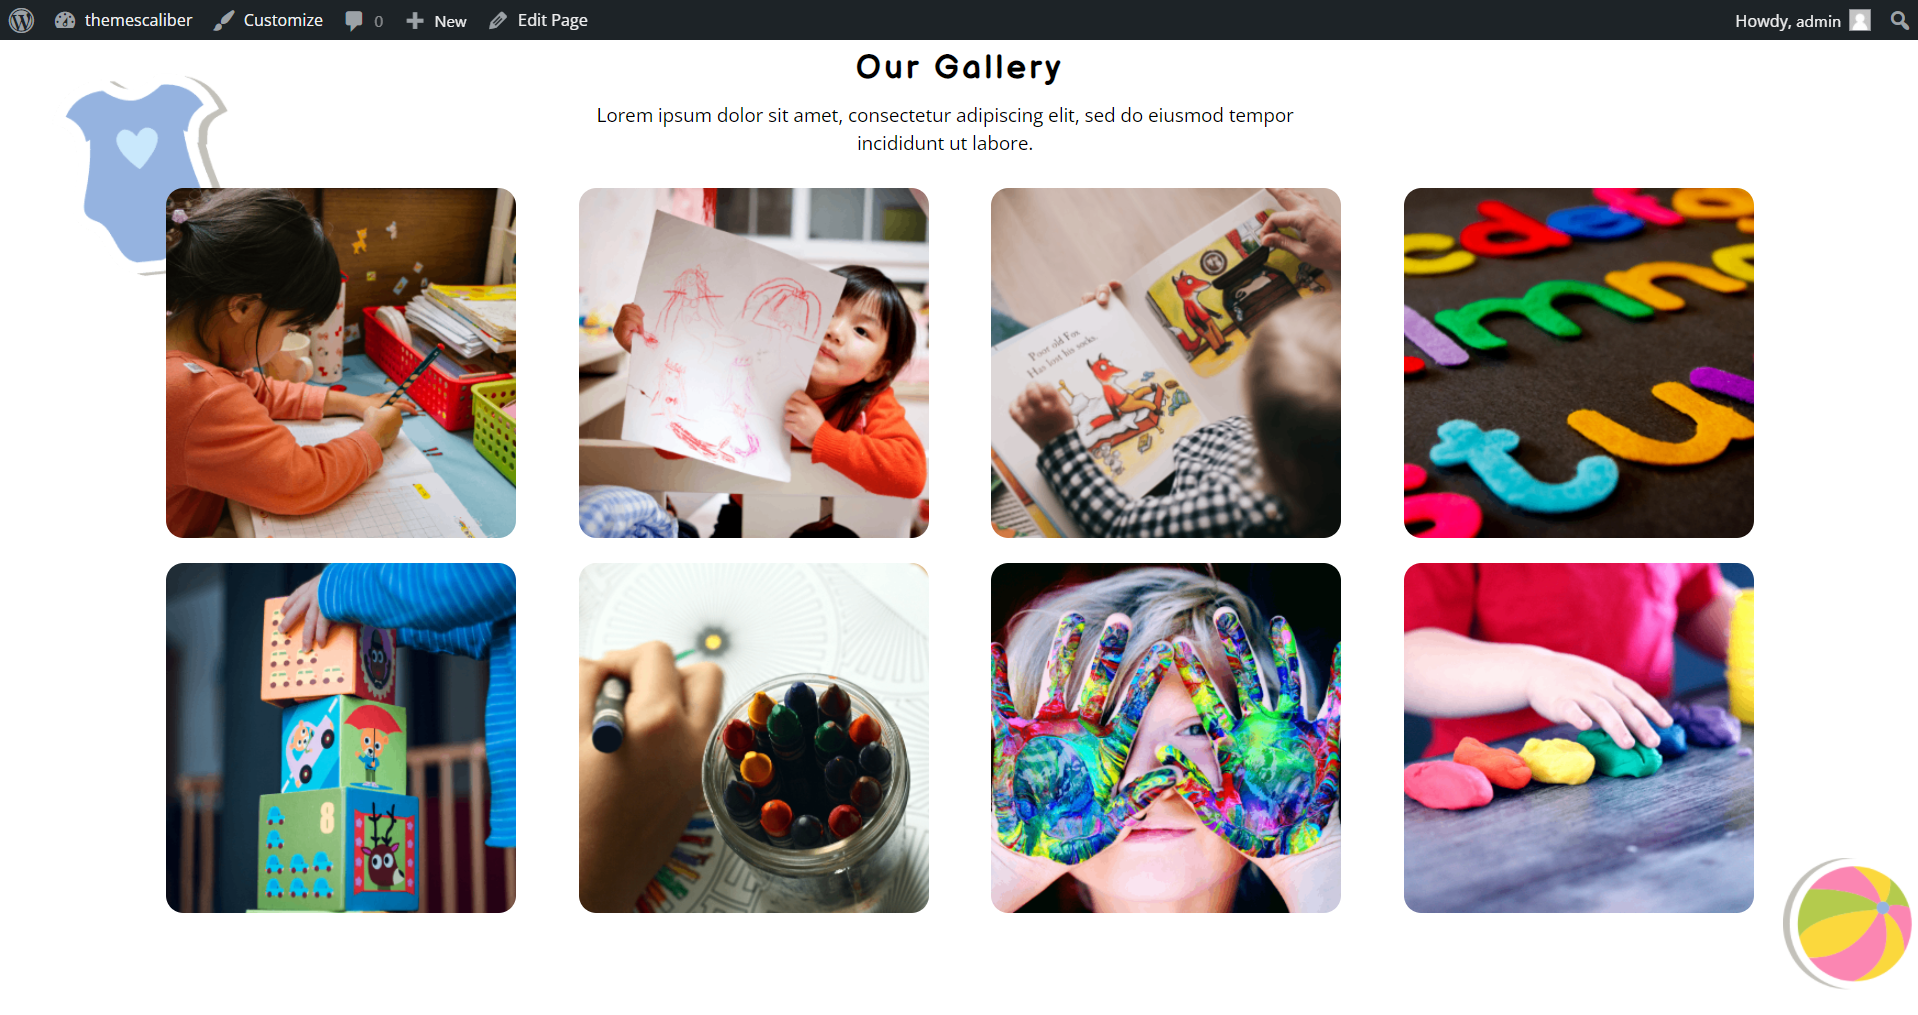This screenshot has height=1015, width=1918.
Task: Open girl holding red drawing photo
Action: click(x=754, y=363)
